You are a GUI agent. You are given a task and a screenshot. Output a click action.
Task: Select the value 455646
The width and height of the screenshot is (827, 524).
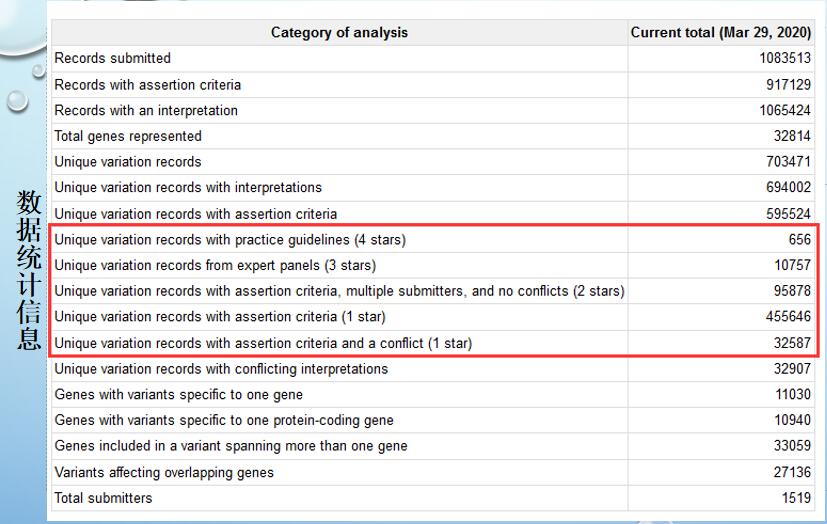tap(788, 317)
